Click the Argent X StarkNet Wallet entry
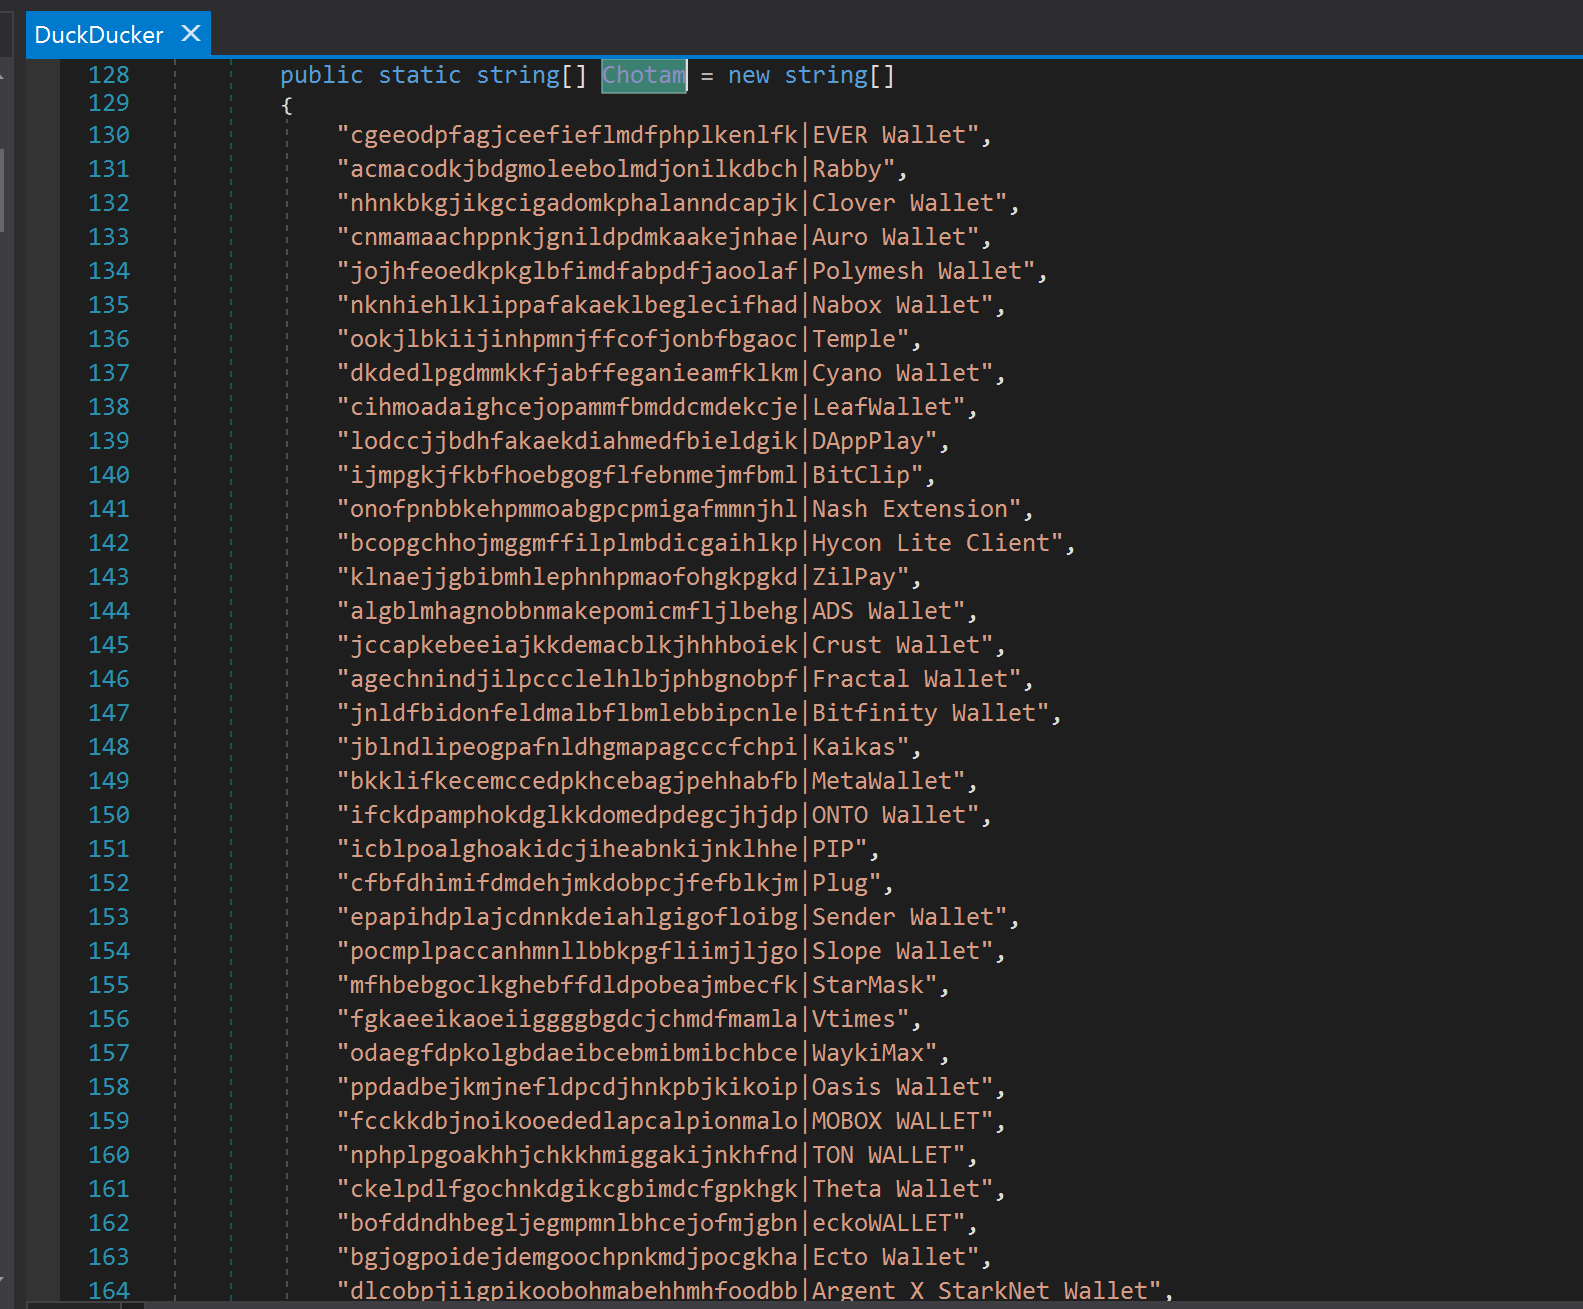This screenshot has width=1583, height=1309. (x=756, y=1290)
